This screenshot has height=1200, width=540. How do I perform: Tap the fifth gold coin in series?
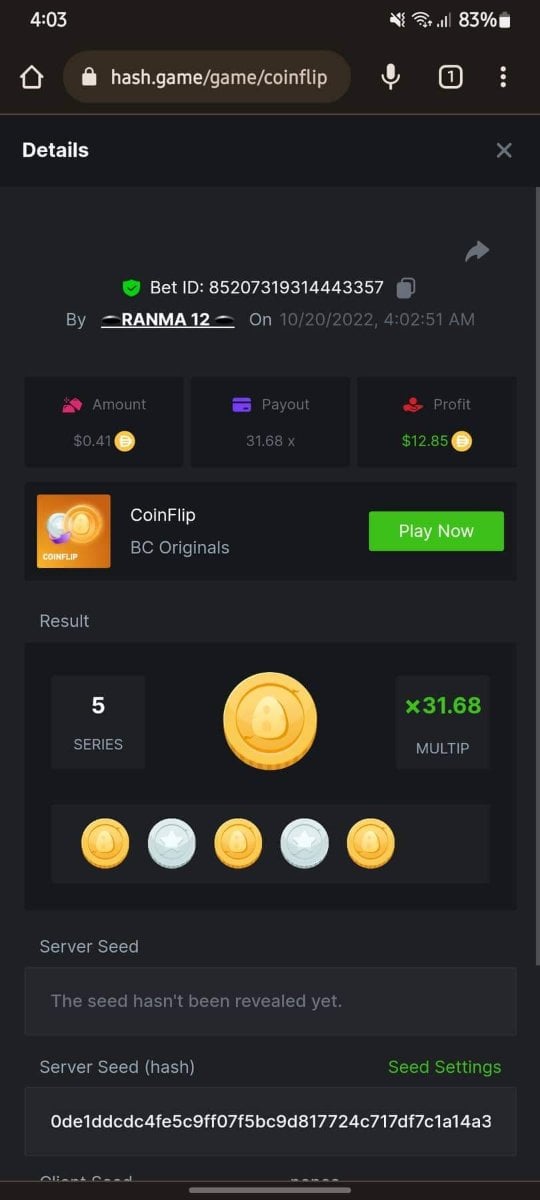371,843
